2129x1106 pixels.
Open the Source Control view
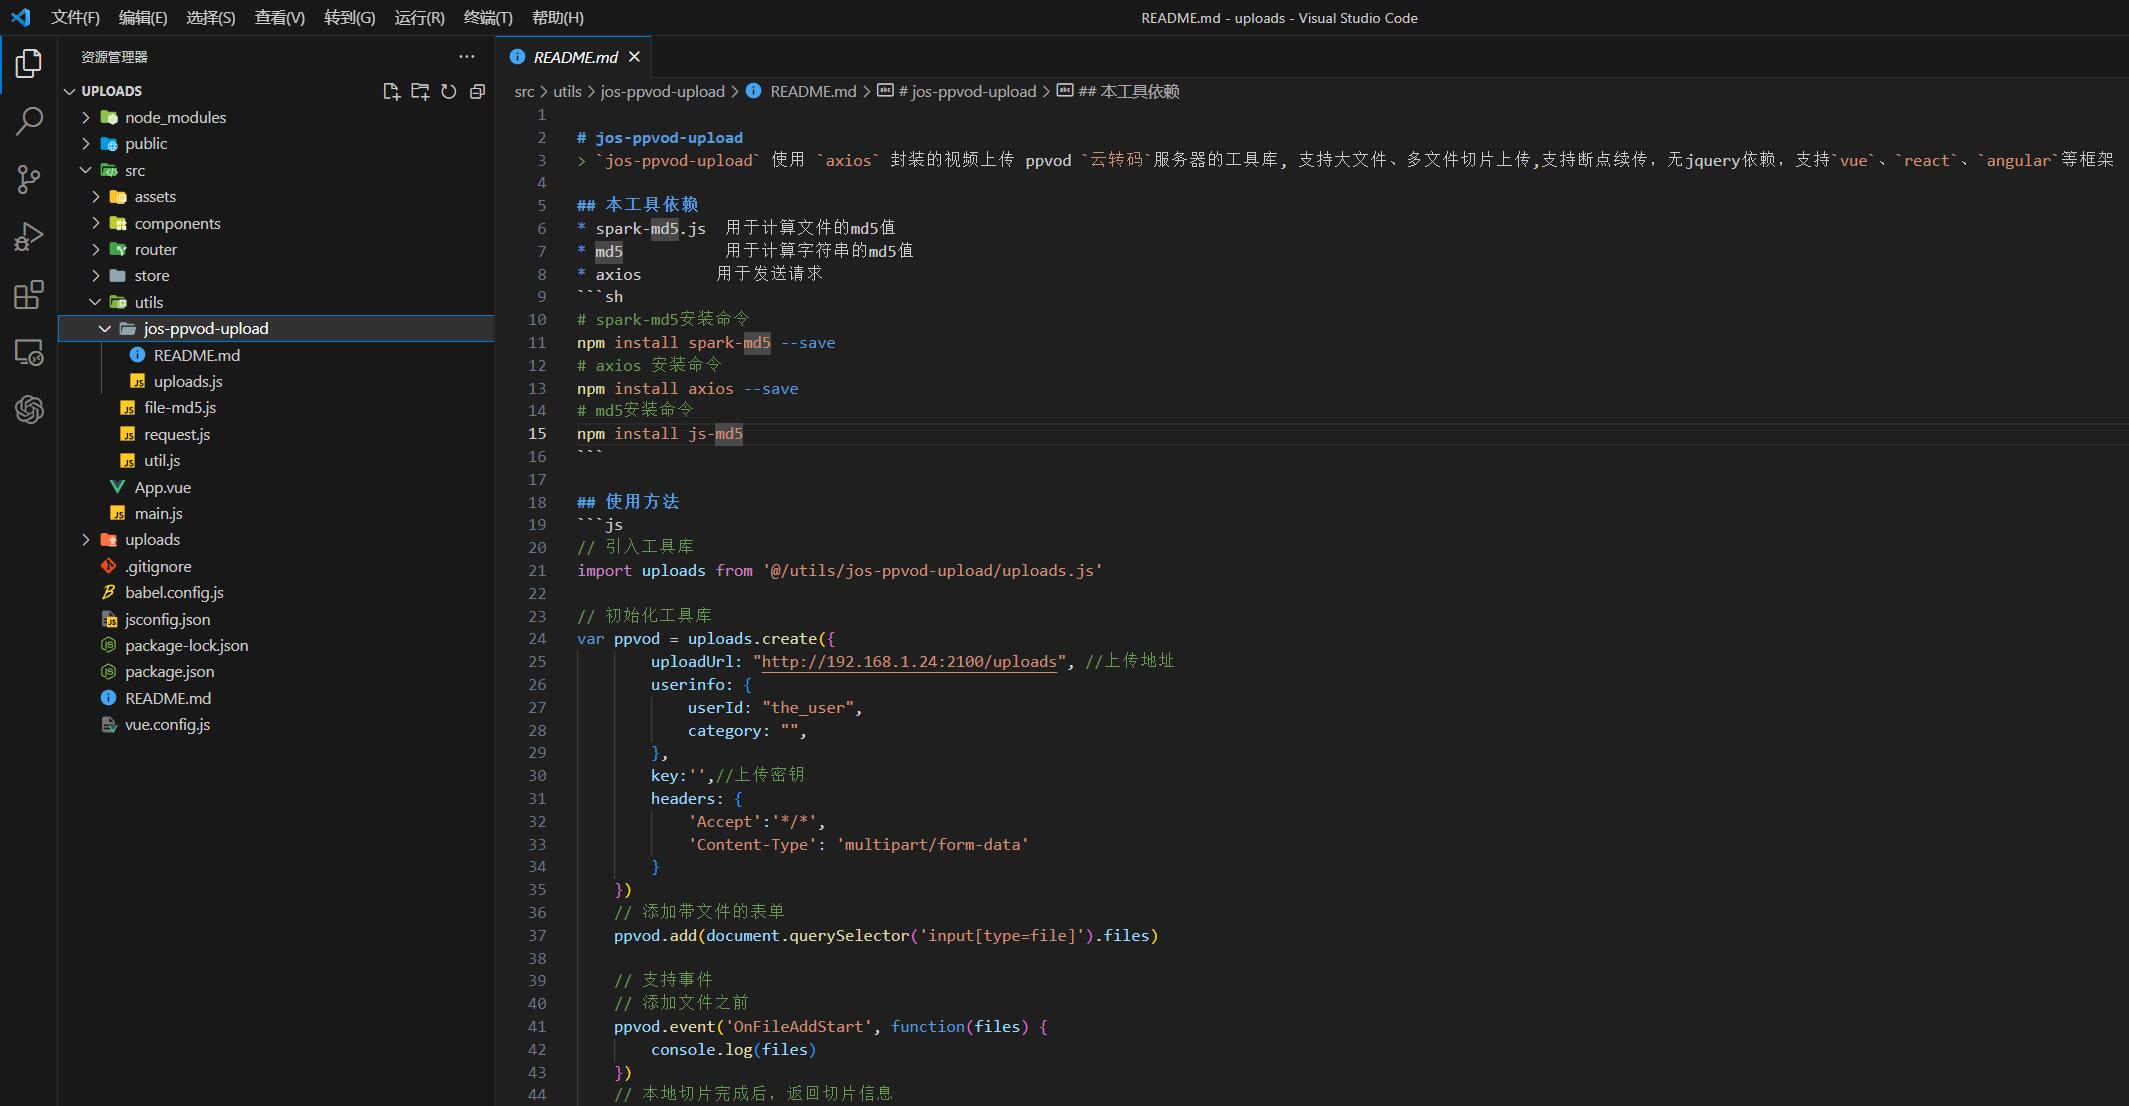pyautogui.click(x=29, y=179)
